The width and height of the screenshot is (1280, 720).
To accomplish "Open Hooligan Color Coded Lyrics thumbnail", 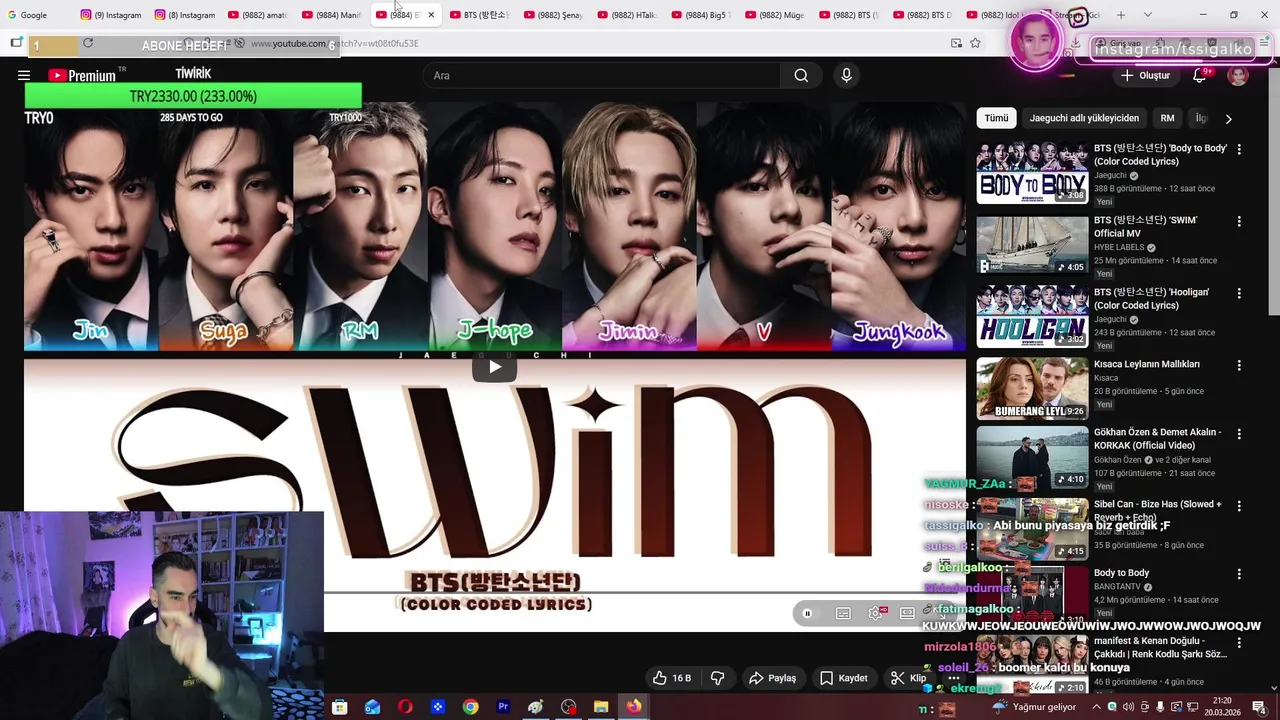I will click(1032, 316).
